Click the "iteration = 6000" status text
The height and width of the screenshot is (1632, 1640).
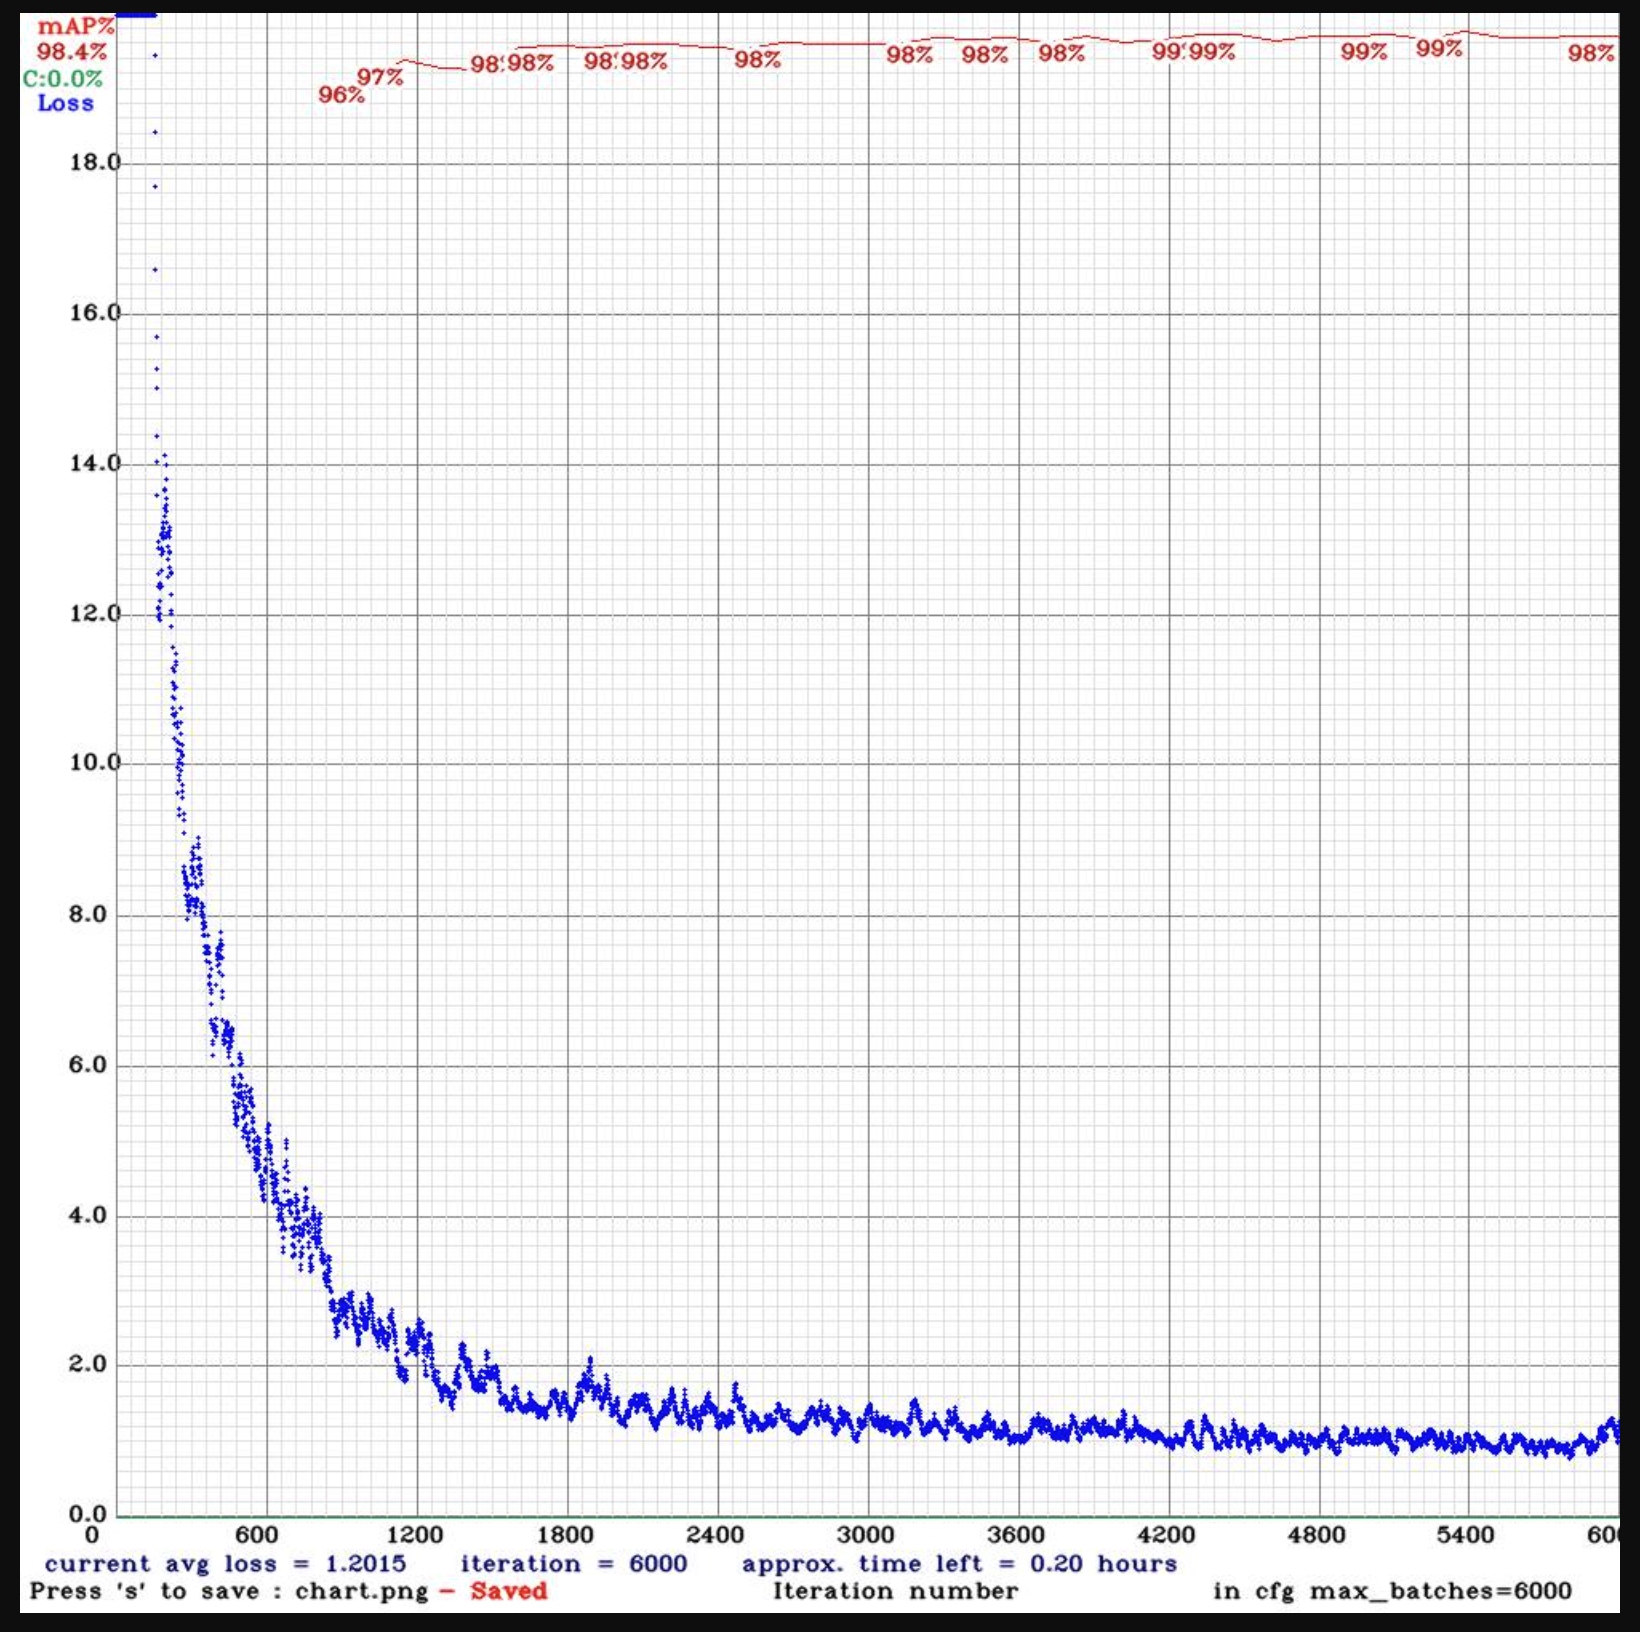click(x=574, y=1564)
